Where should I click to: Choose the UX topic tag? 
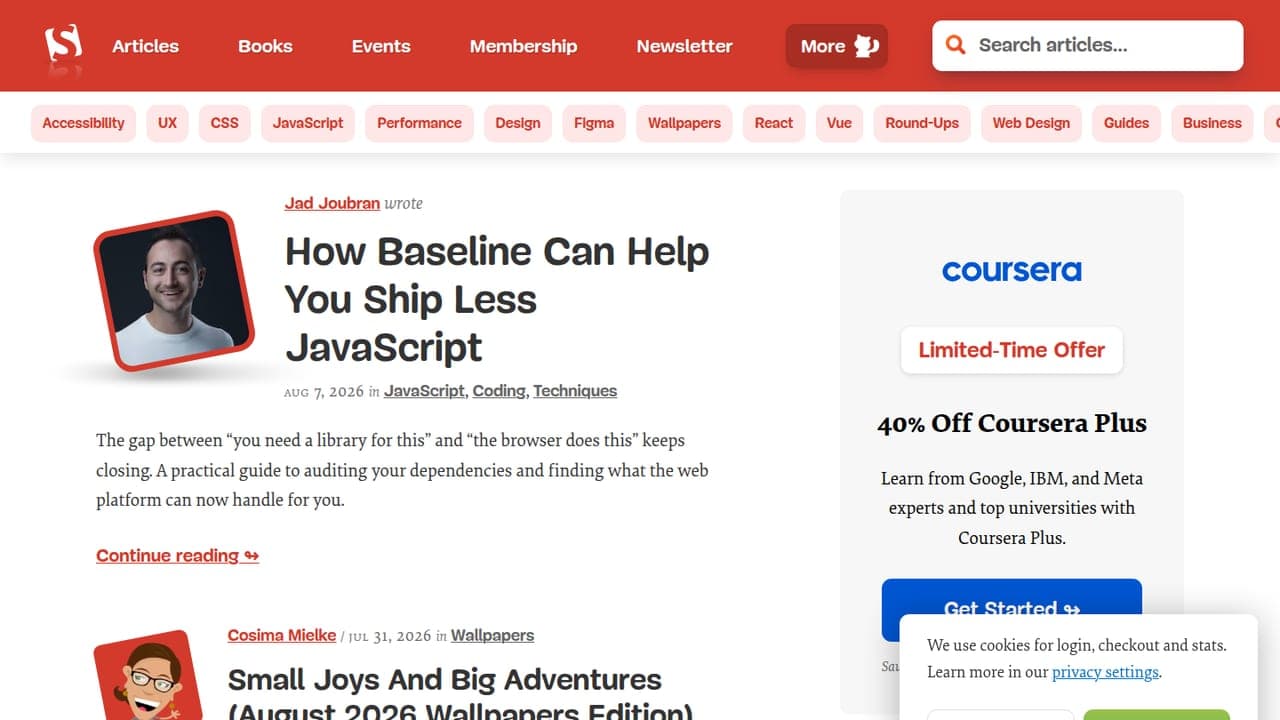(x=167, y=123)
